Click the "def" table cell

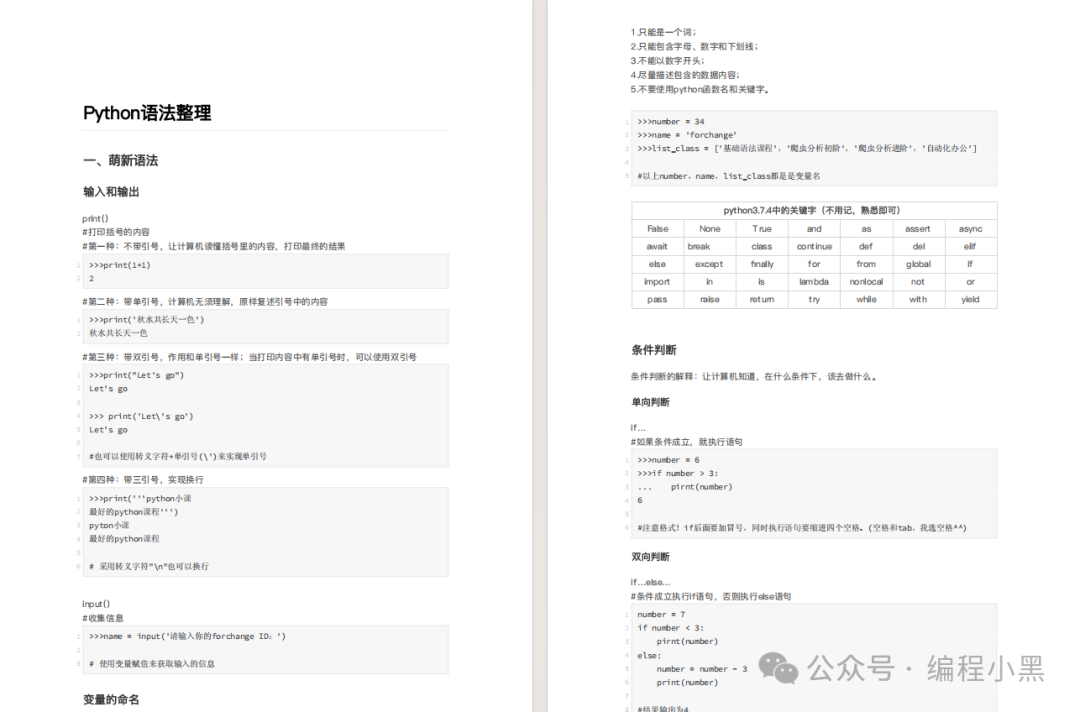pos(866,247)
